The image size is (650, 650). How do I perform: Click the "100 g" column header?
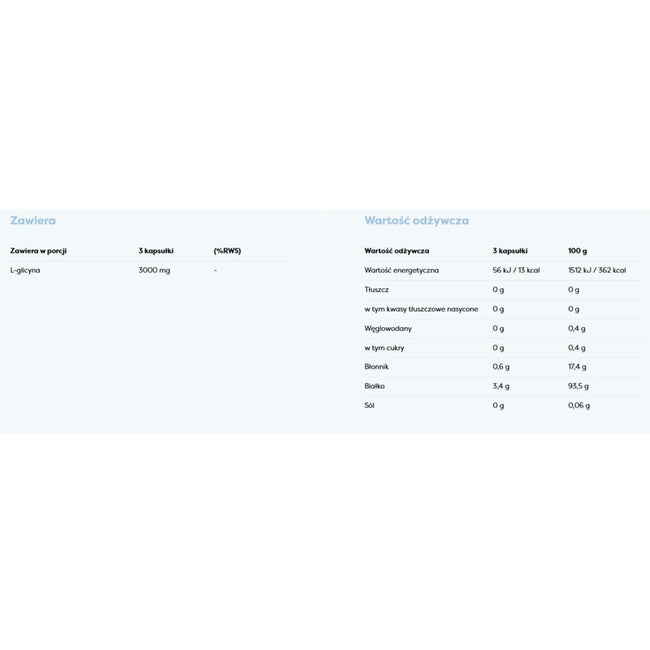point(578,250)
